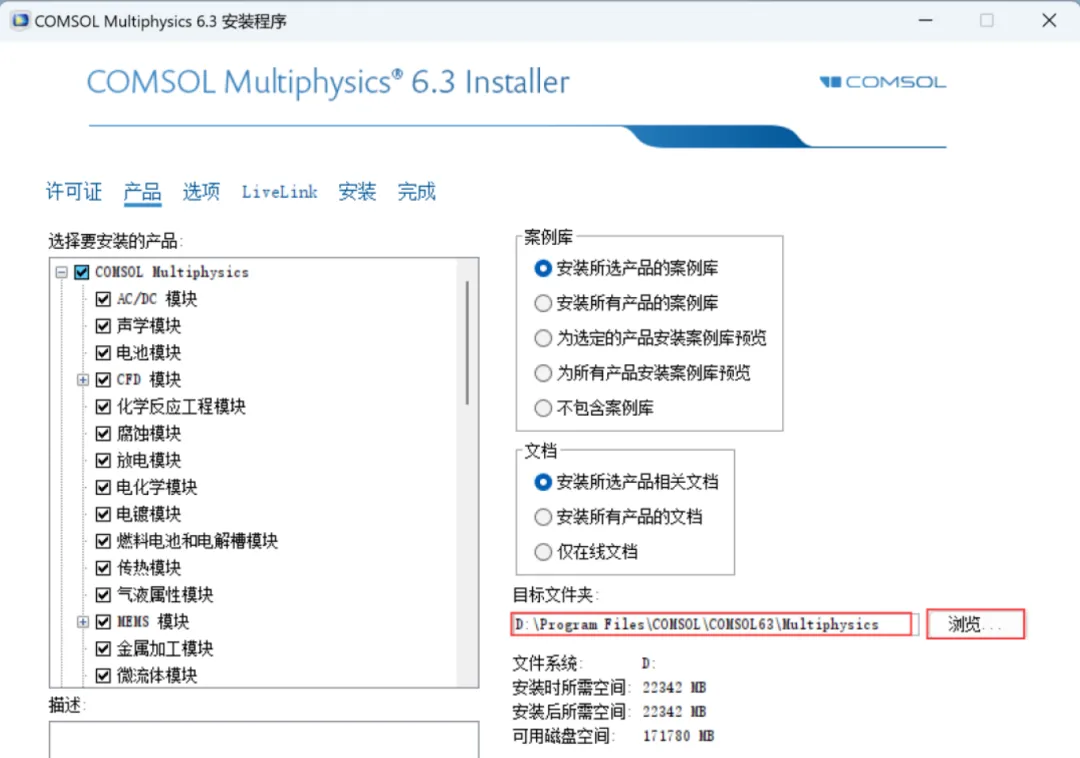
Task: Expand the MEMS 模块 tree node
Action: [83, 622]
